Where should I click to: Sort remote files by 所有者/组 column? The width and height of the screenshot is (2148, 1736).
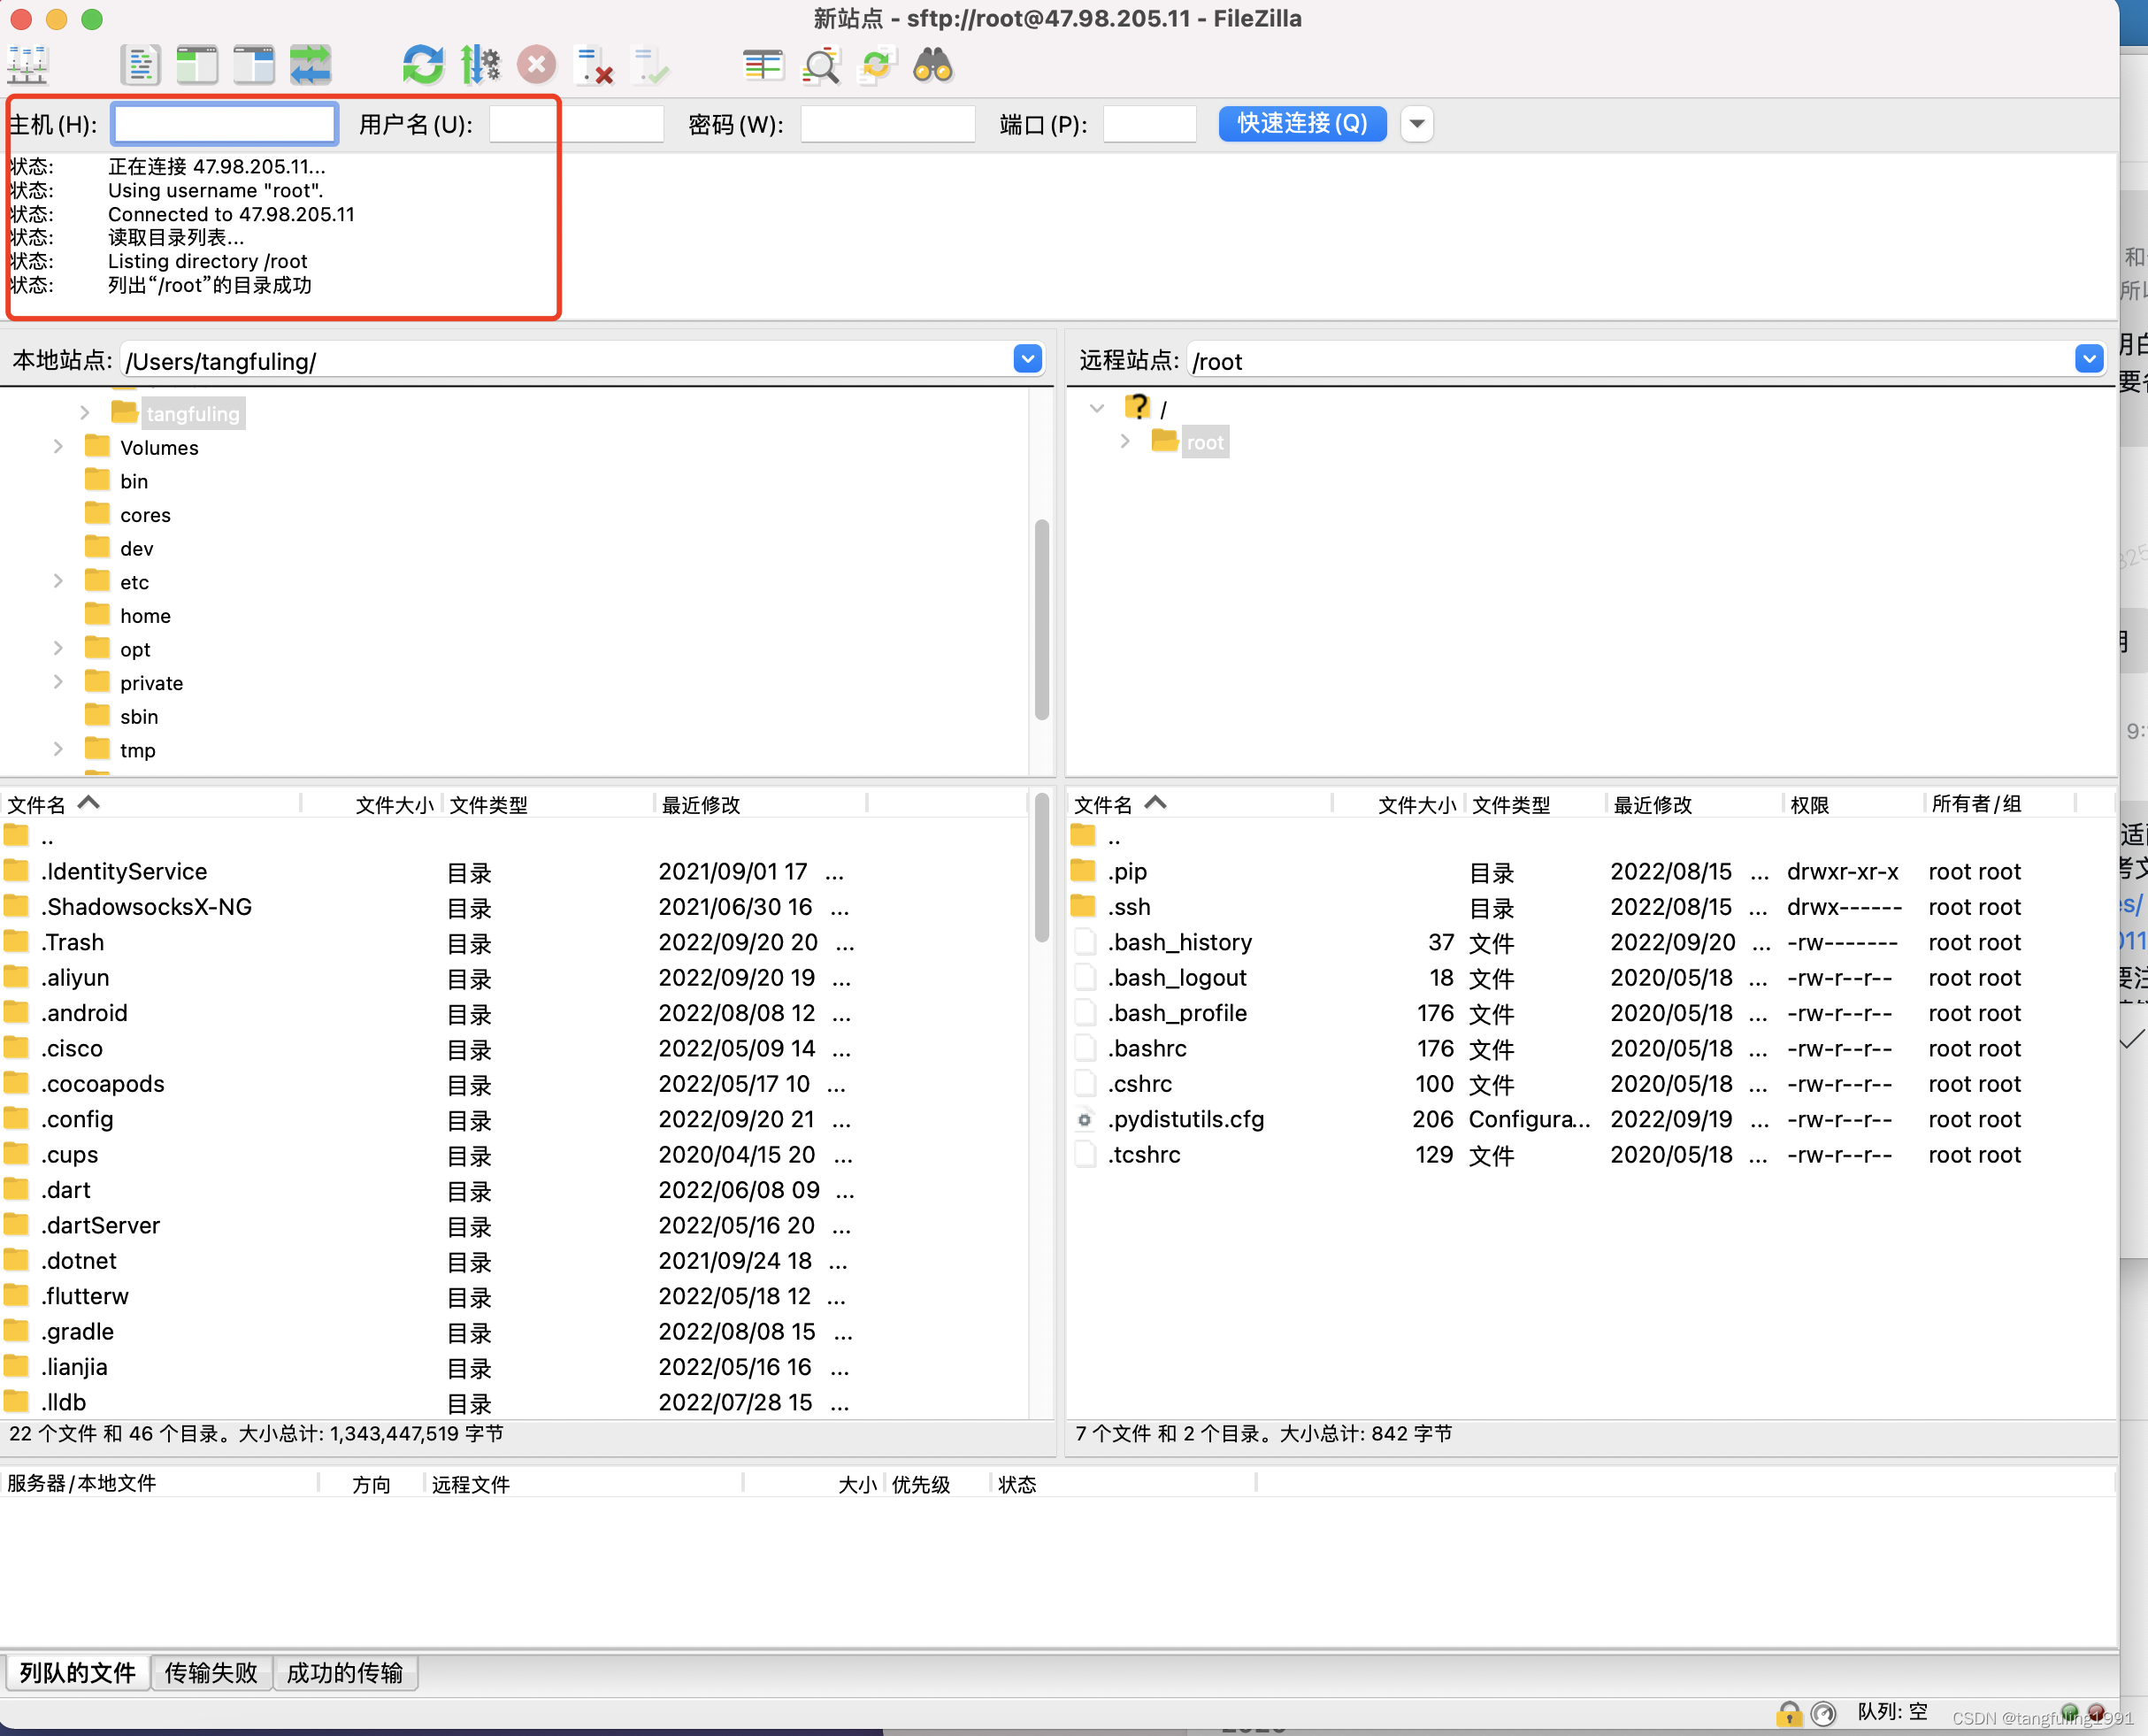2000,804
